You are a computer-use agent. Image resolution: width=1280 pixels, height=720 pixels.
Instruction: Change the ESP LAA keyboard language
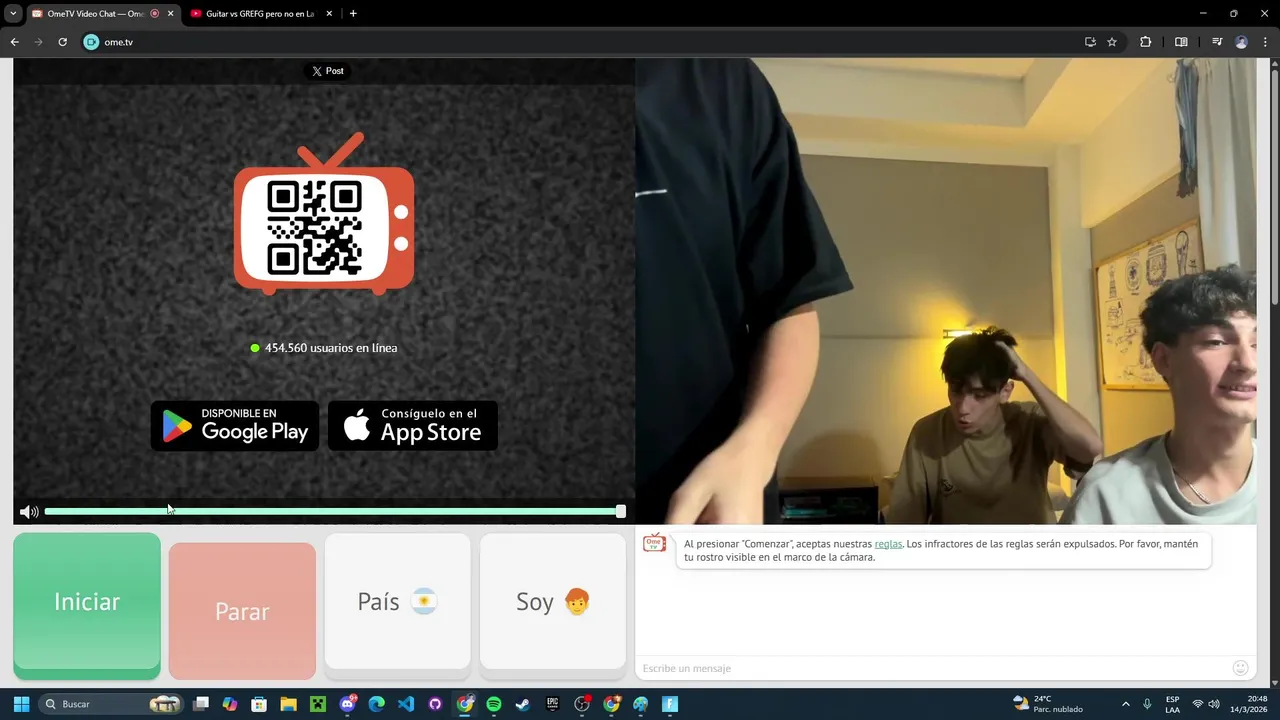pos(1172,704)
